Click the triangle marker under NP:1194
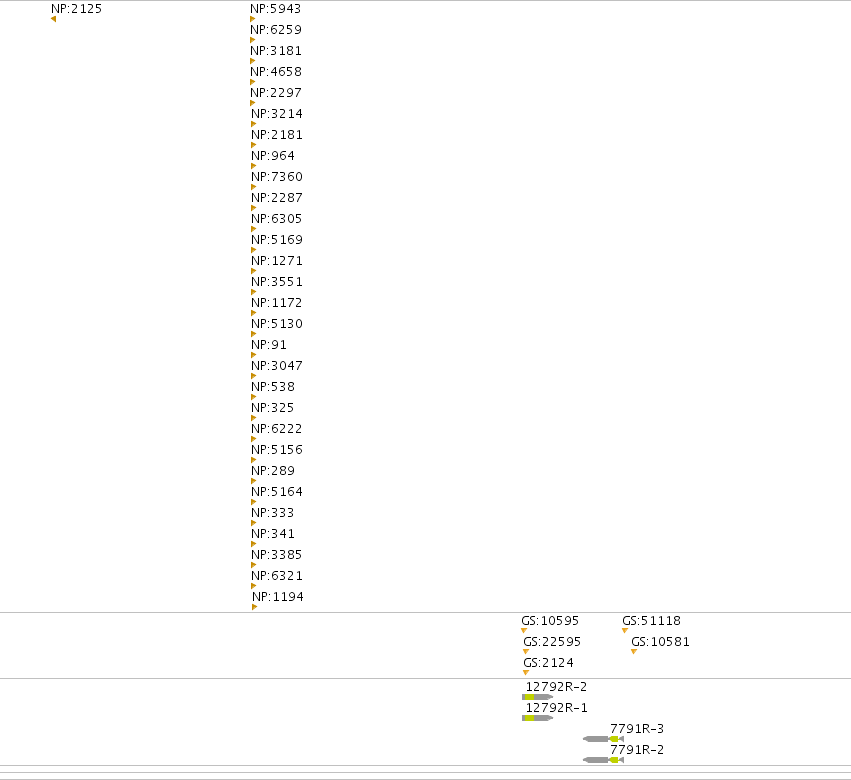 [254, 607]
